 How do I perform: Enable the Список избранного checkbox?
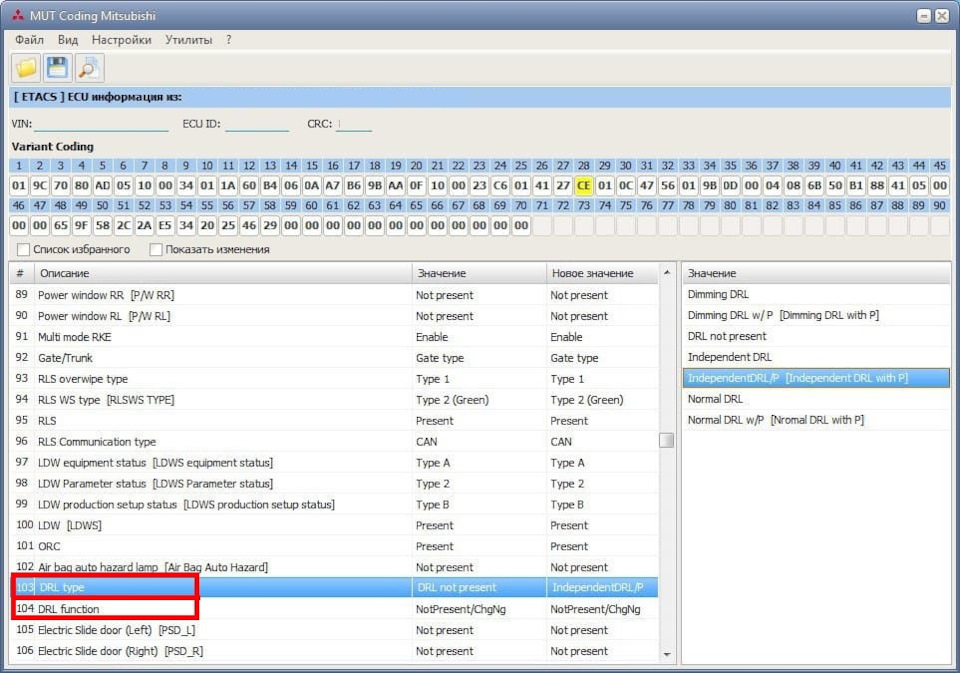[23, 249]
